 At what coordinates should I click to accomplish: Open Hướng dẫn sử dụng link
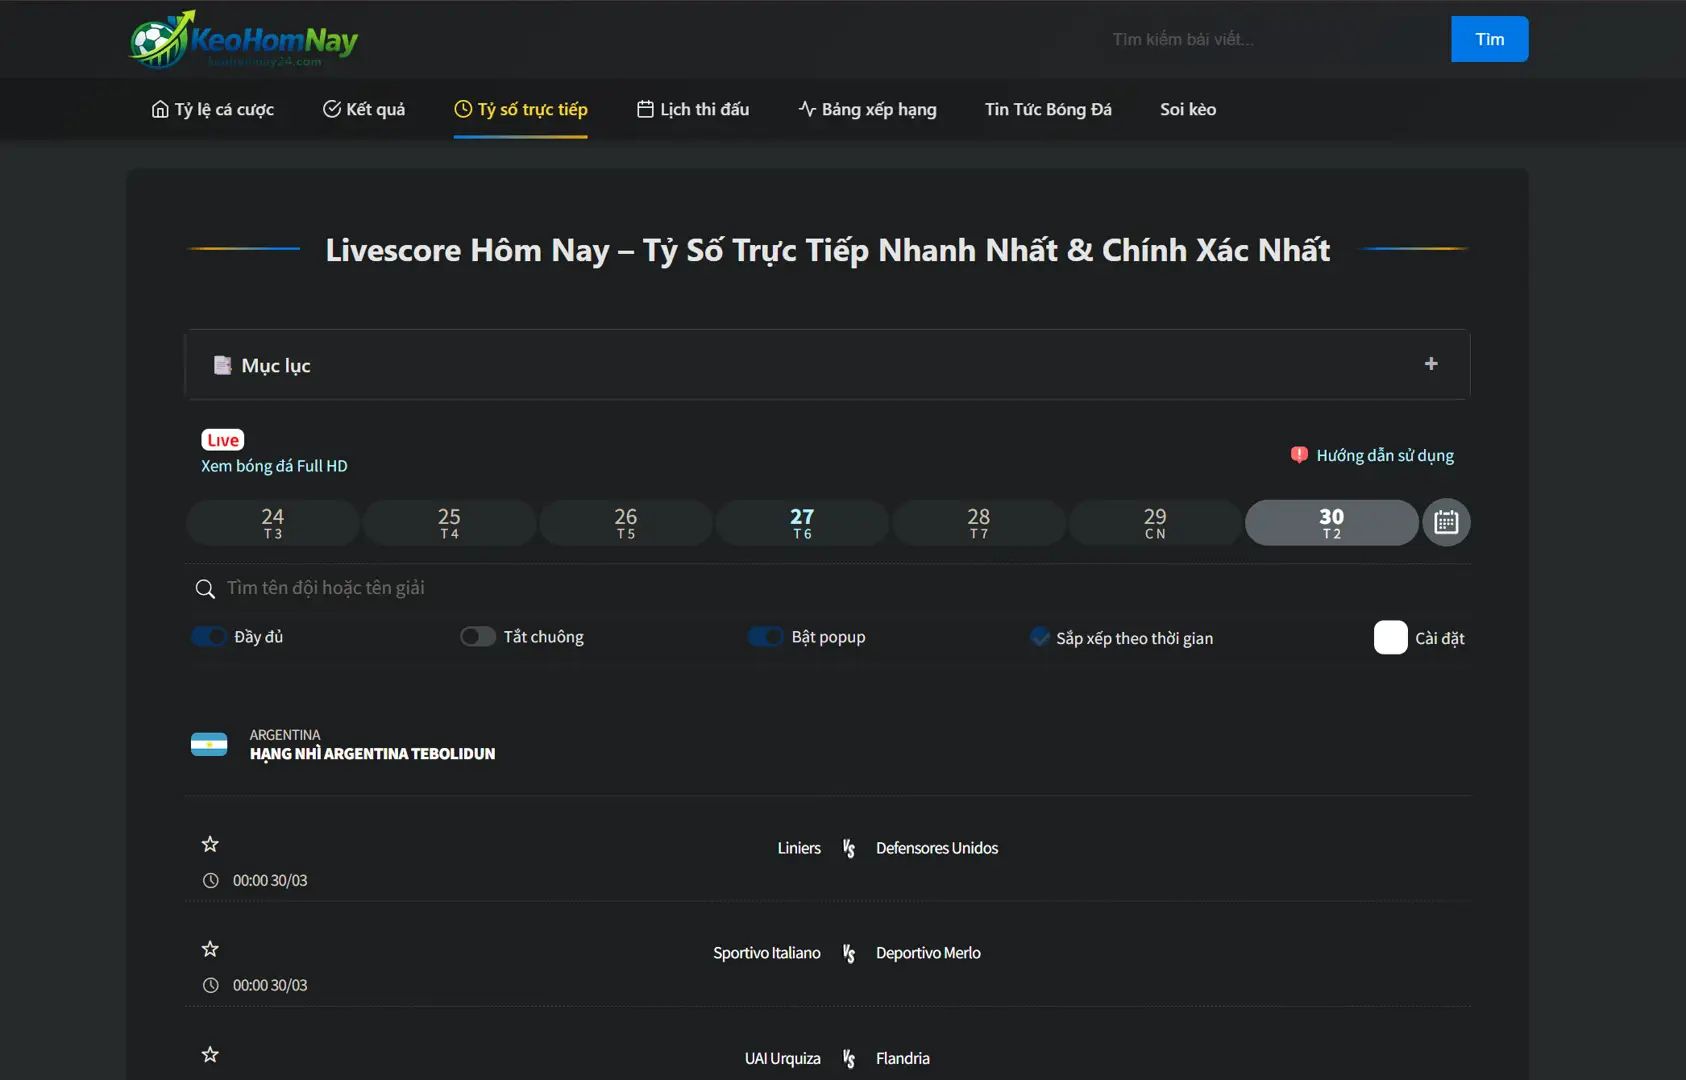pyautogui.click(x=1384, y=455)
